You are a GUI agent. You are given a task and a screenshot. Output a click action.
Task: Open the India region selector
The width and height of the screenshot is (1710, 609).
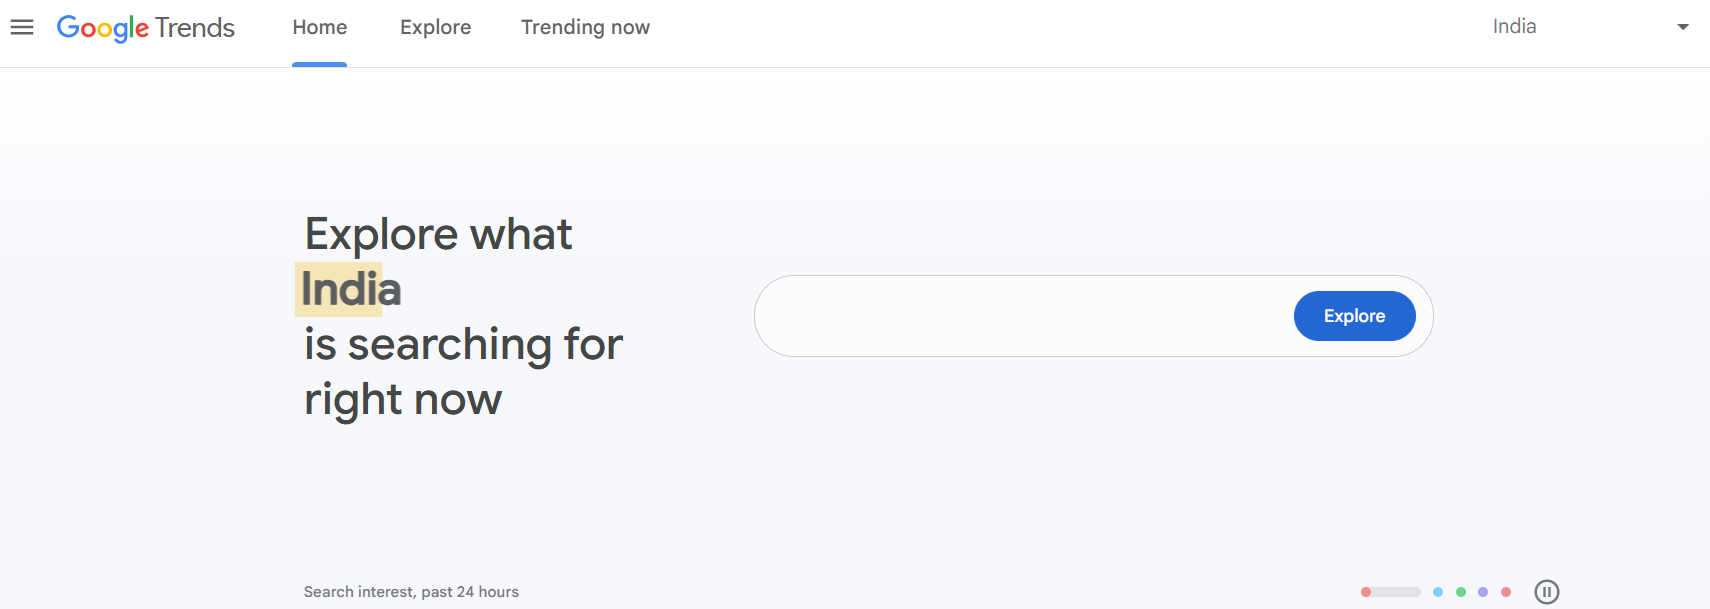tap(1515, 27)
